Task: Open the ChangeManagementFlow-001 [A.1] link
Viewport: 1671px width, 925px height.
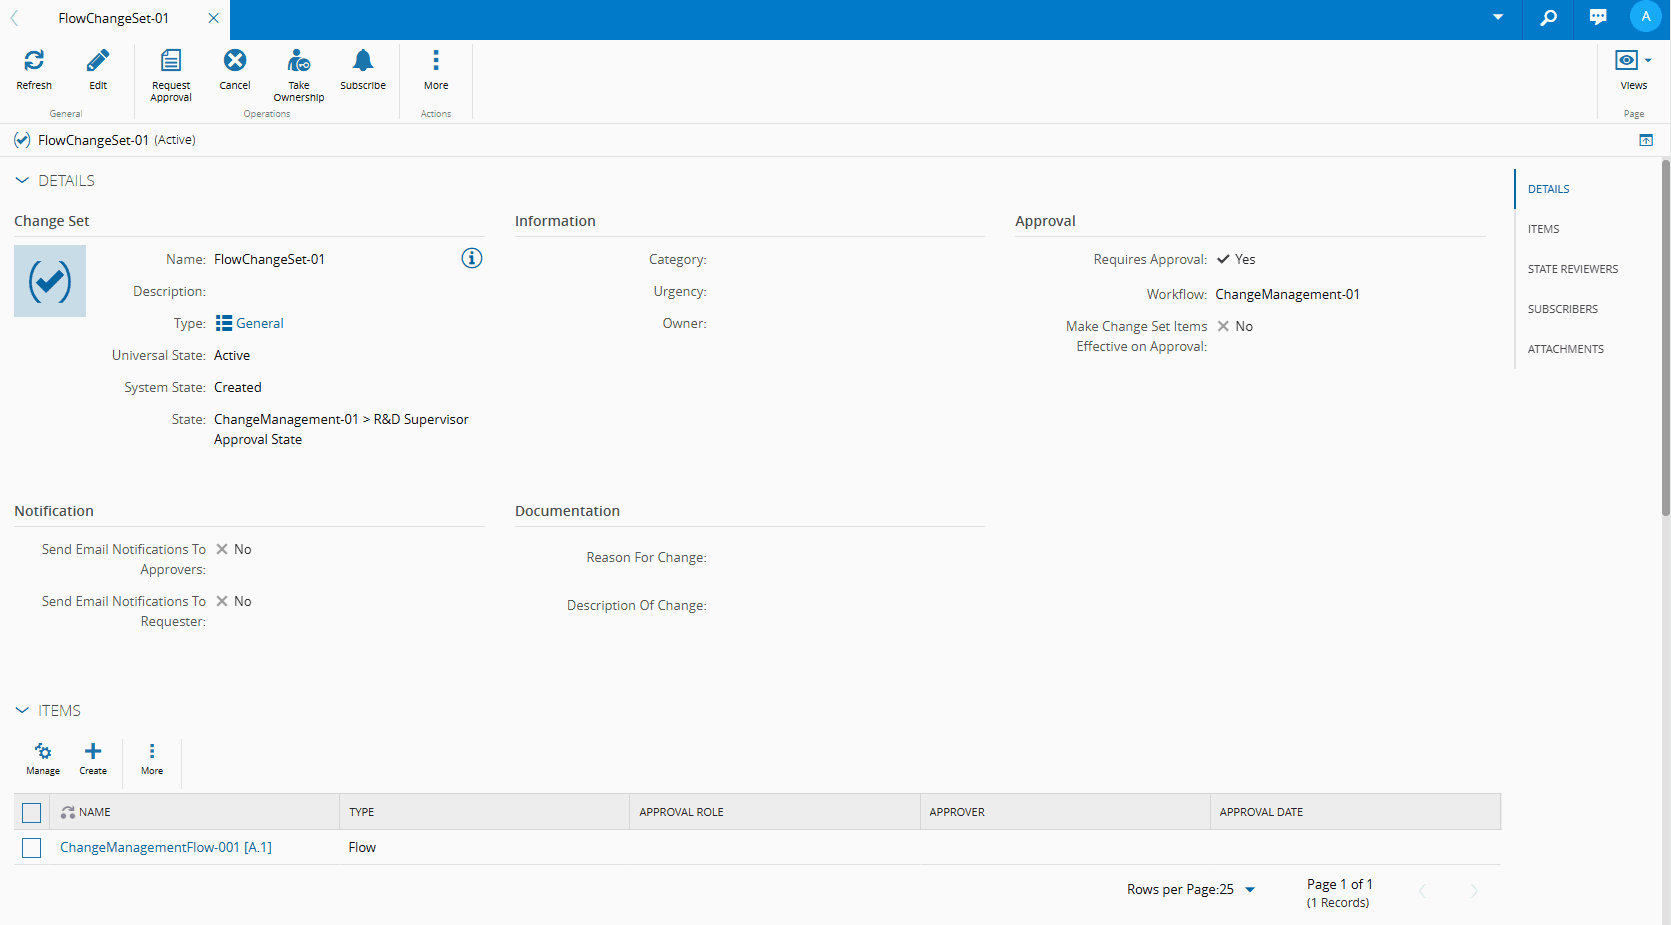Action: 166,848
